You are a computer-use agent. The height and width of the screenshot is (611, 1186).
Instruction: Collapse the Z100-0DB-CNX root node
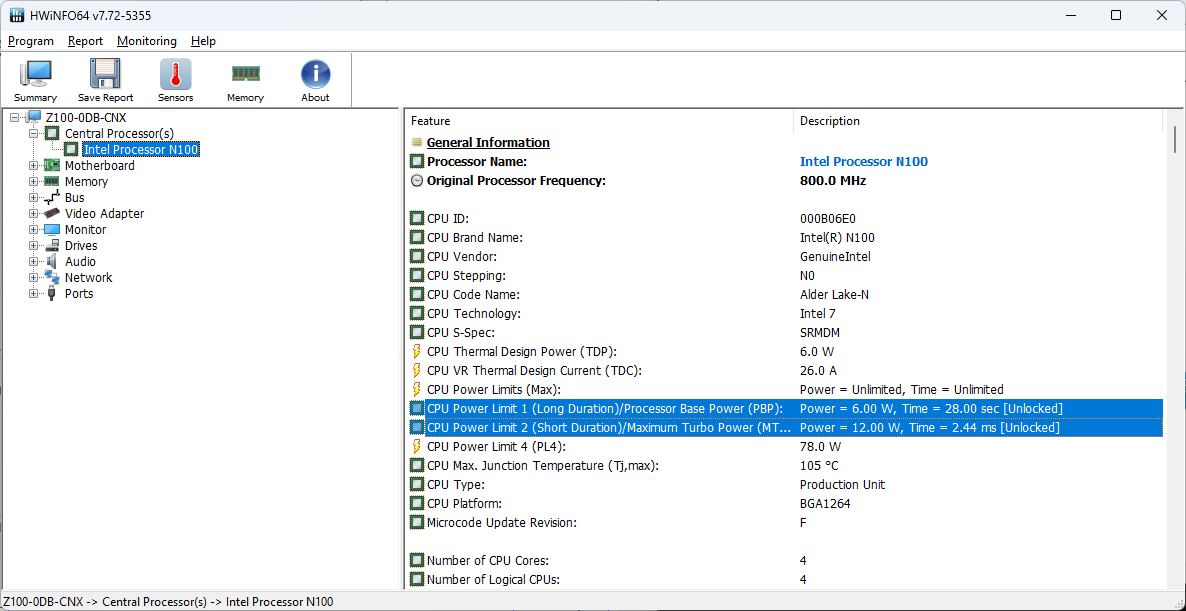(15, 117)
